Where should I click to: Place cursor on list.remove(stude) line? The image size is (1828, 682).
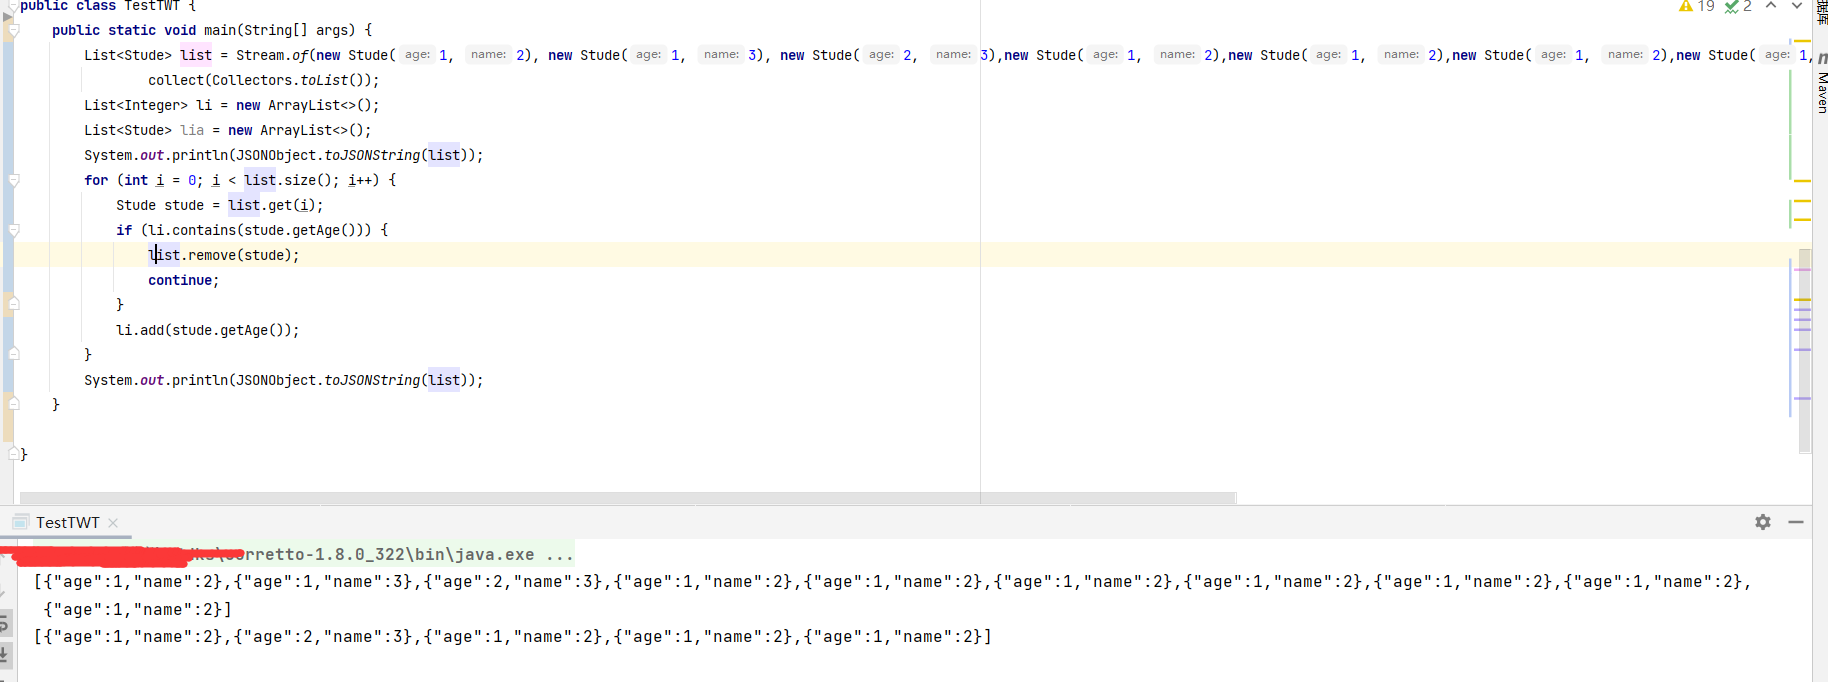pos(224,255)
